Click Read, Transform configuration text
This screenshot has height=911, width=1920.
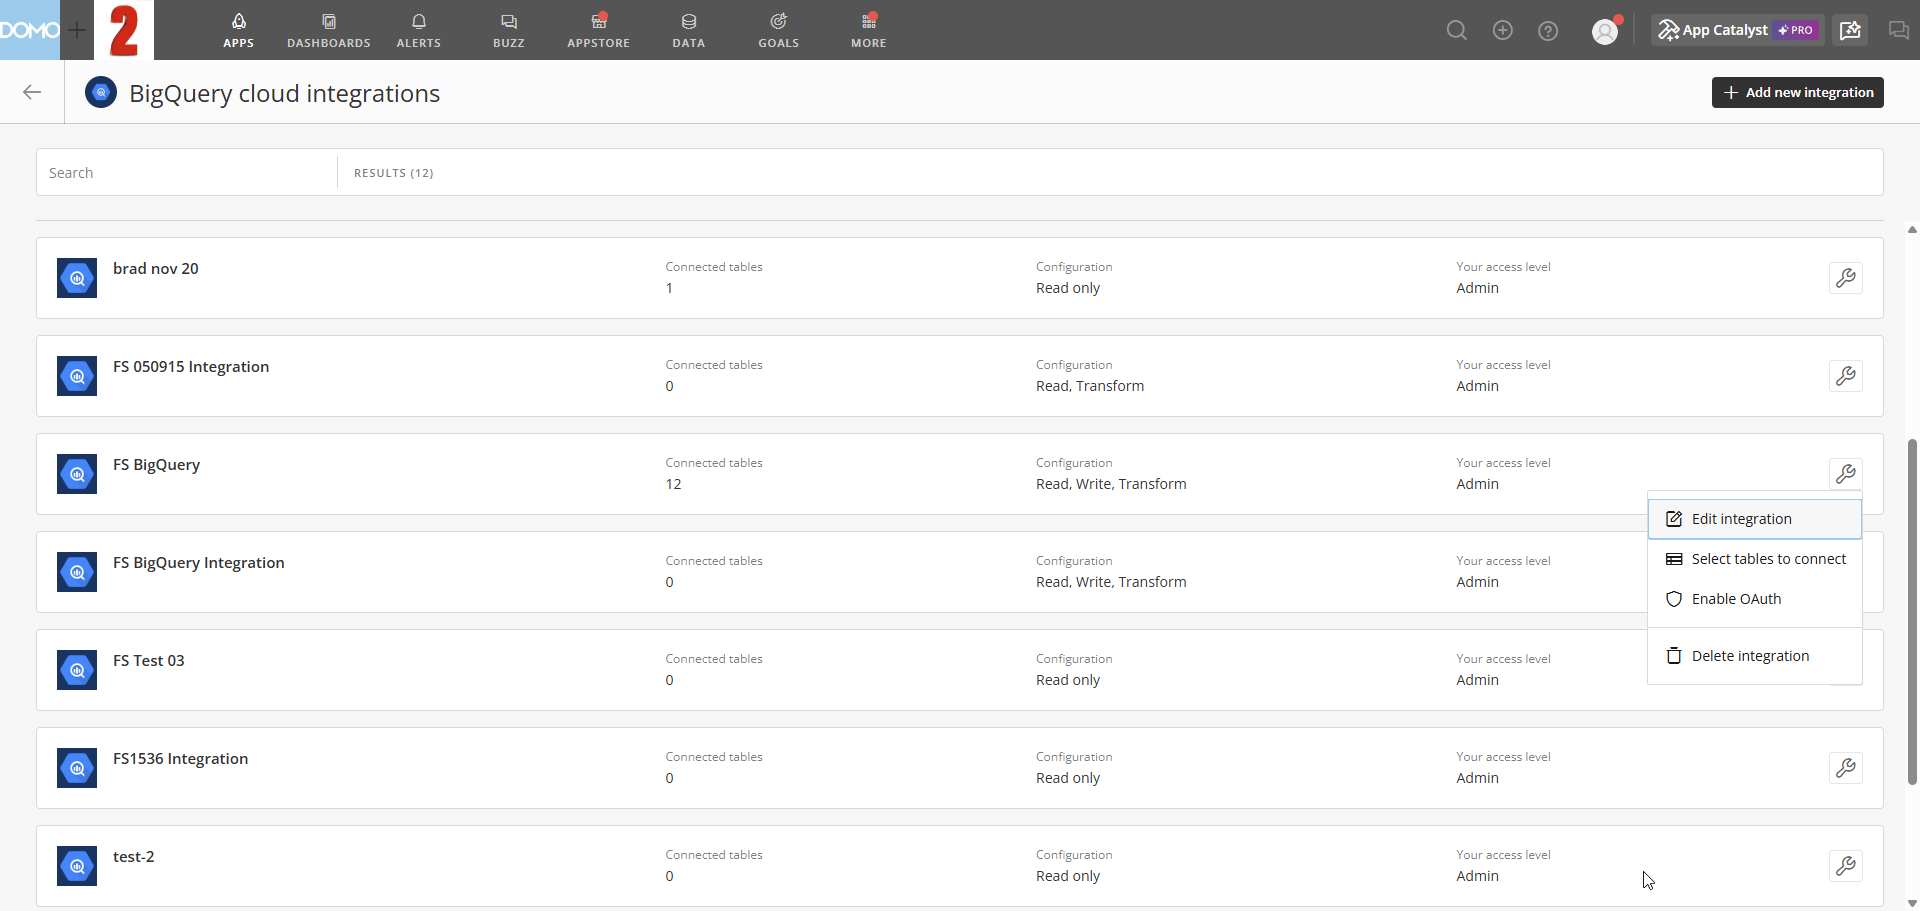(1090, 386)
